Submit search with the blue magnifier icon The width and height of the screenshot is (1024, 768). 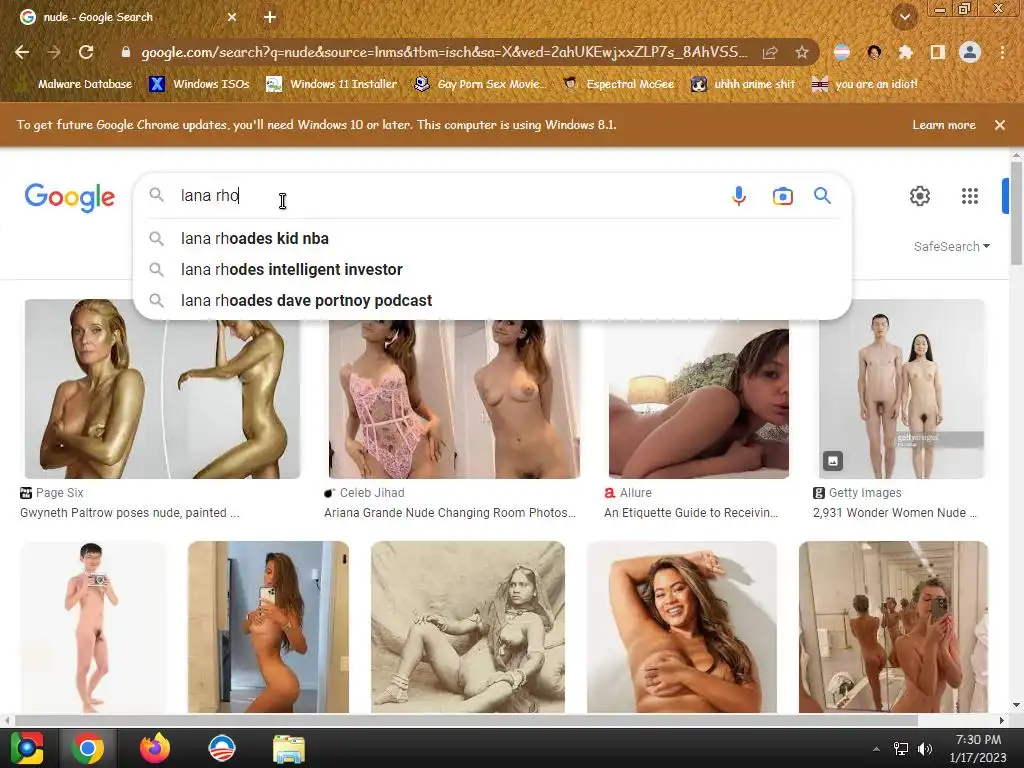point(822,195)
